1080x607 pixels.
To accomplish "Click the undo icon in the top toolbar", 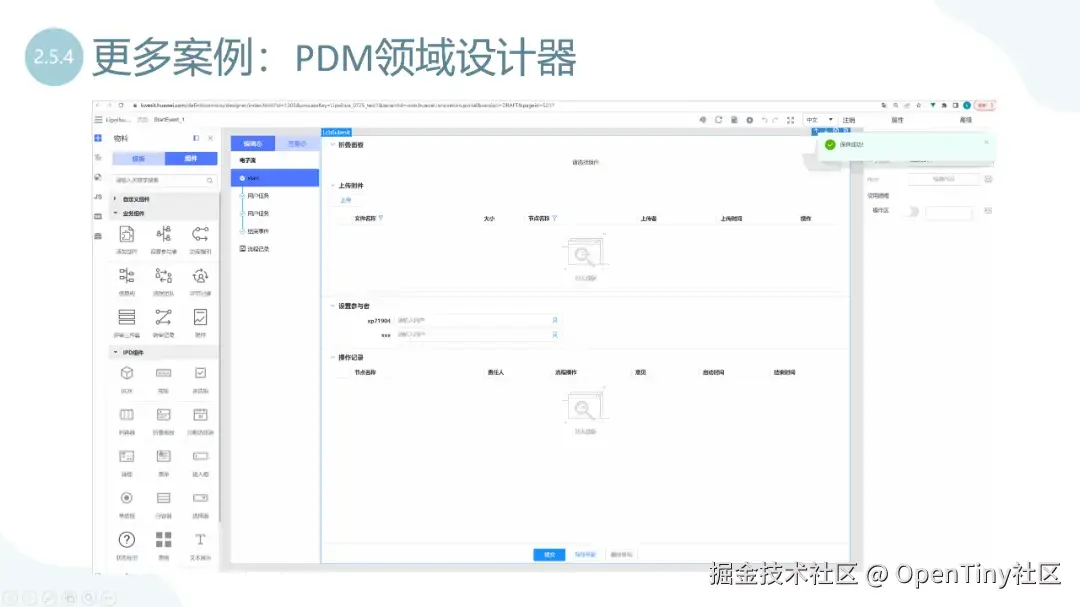I will [x=765, y=120].
